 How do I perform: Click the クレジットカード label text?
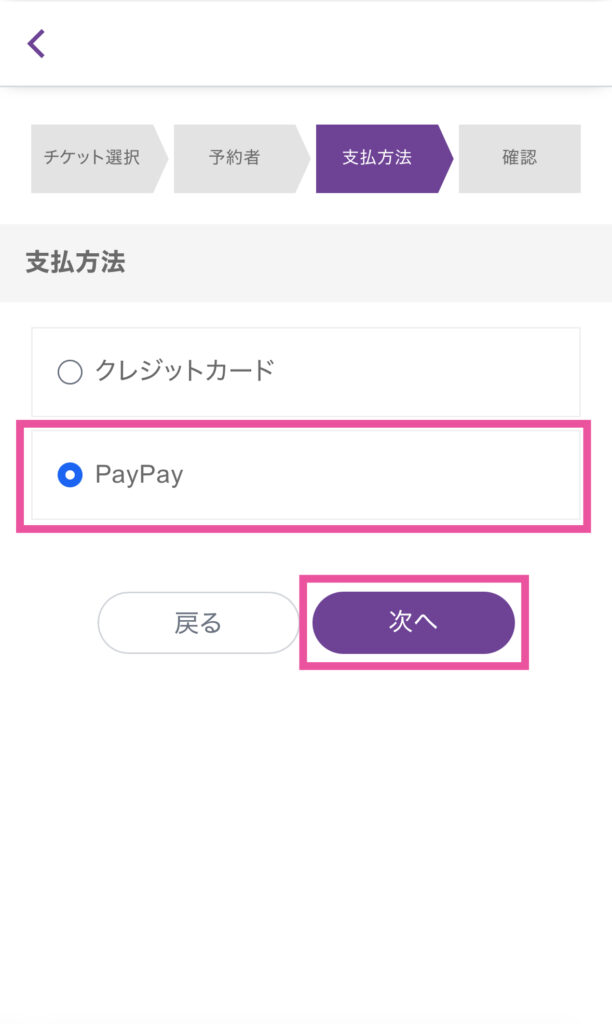click(184, 371)
